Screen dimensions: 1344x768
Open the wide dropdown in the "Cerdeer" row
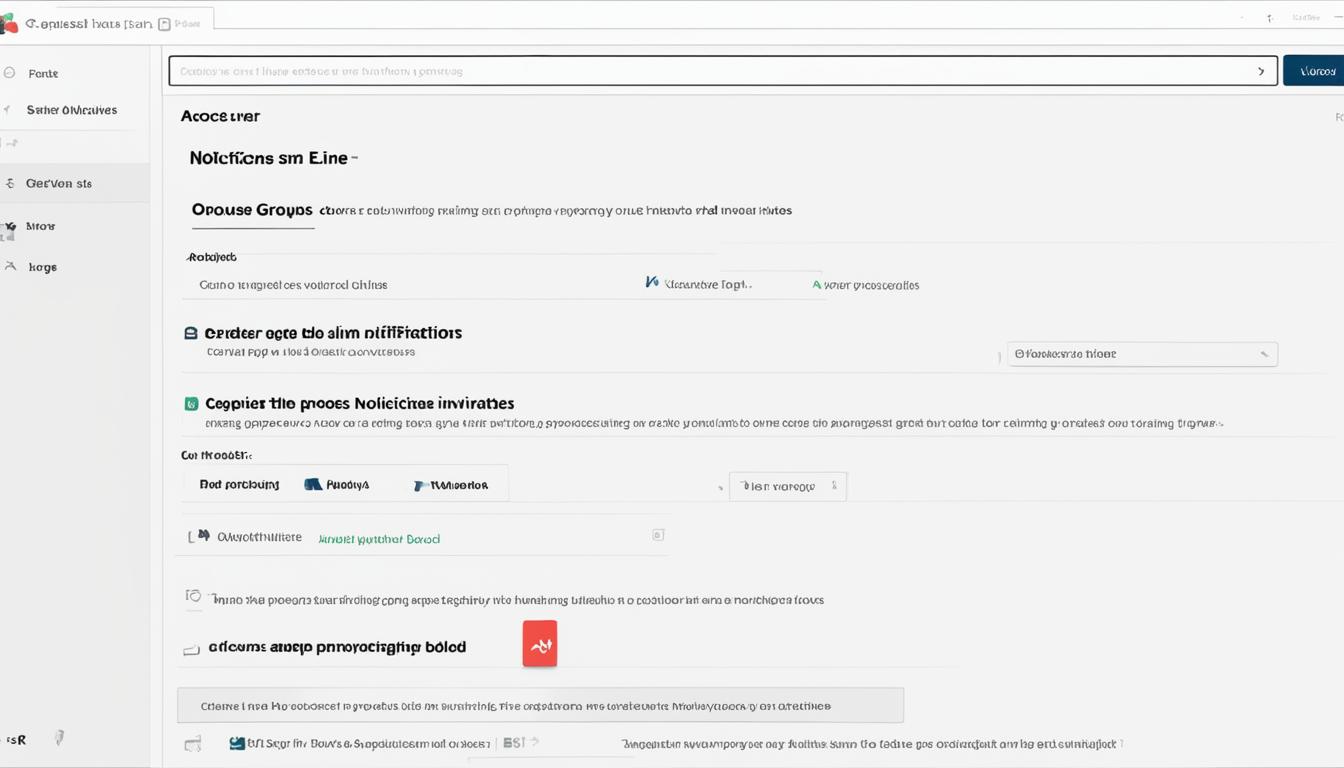pos(1142,354)
